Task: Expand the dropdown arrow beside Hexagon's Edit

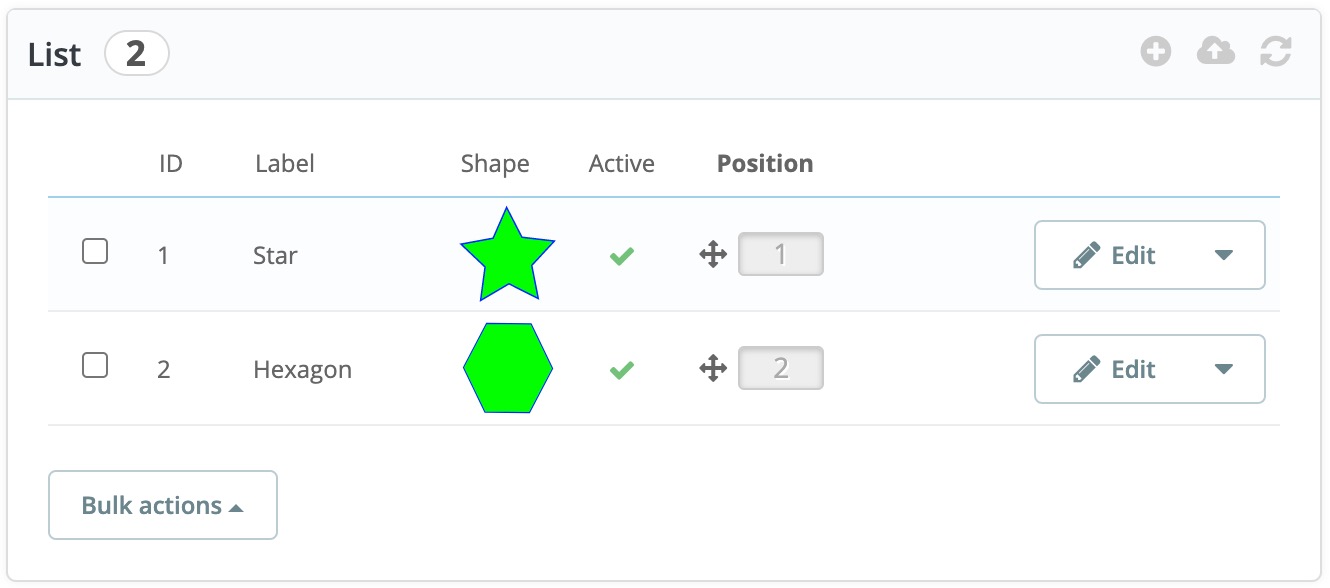Action: coord(1224,369)
